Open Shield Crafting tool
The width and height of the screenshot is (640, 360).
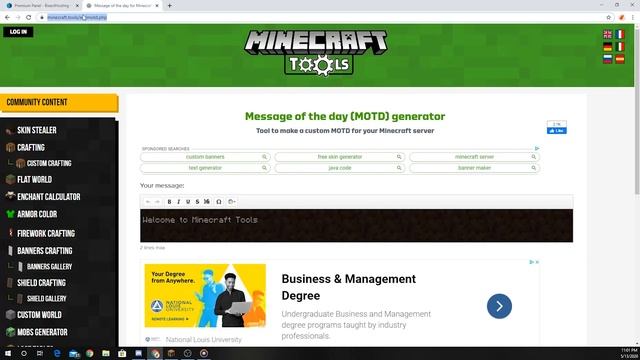[41, 283]
